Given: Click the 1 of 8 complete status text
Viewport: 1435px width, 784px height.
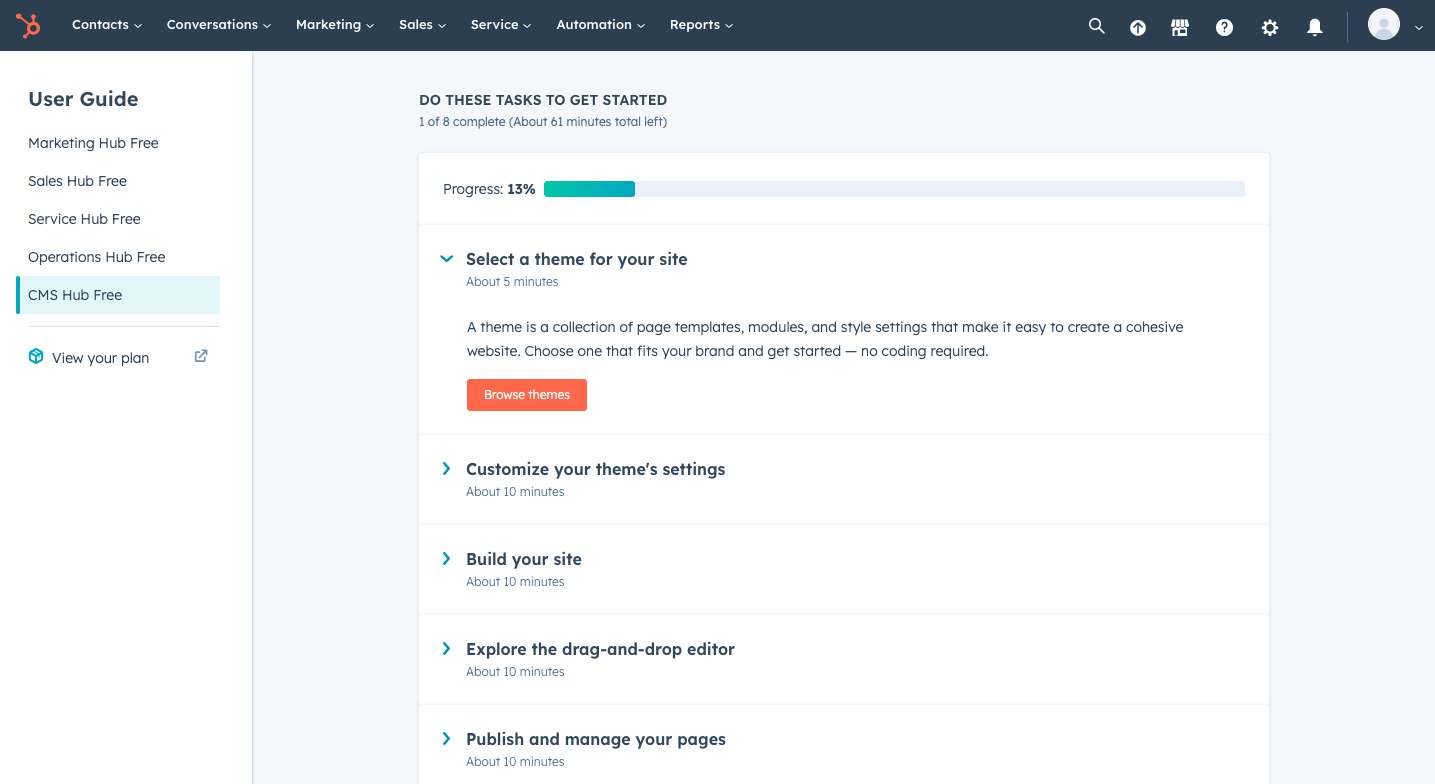Looking at the screenshot, I should click(x=543, y=122).
